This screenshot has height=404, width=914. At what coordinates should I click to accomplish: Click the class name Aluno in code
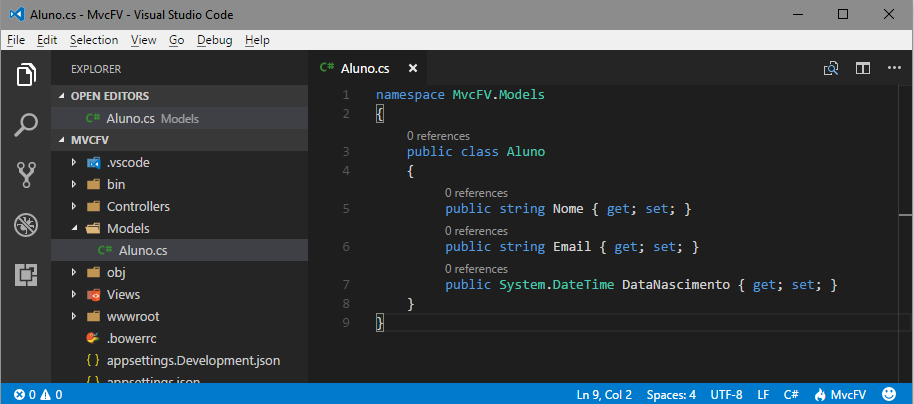(526, 152)
